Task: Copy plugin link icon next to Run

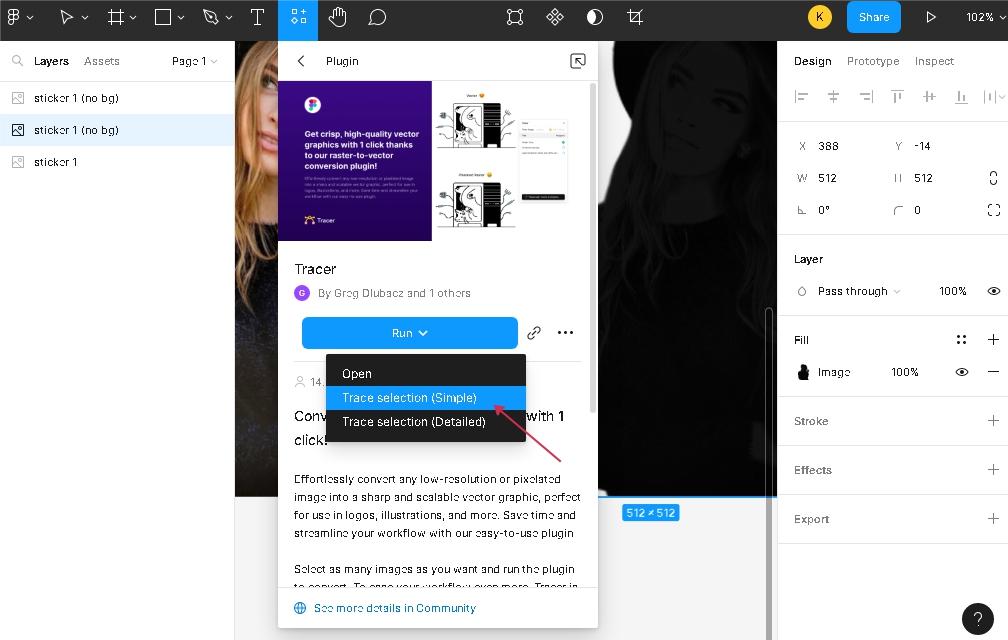Action: point(534,333)
